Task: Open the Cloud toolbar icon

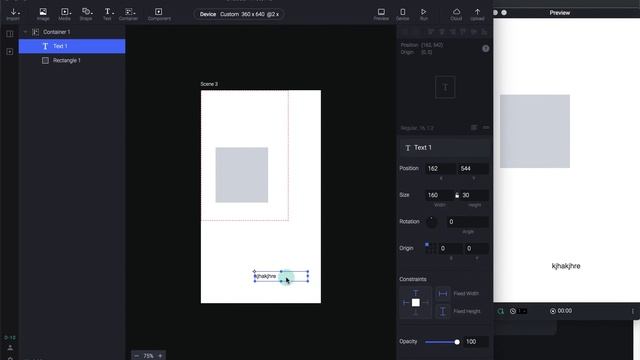Action: pyautogui.click(x=456, y=14)
